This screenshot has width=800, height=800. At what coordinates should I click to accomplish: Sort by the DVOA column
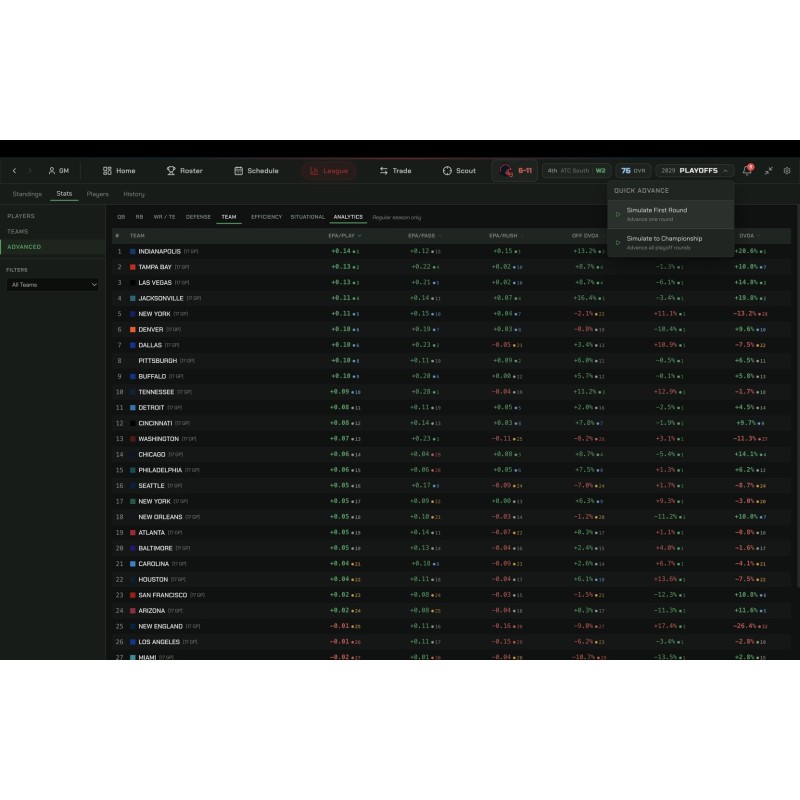[x=749, y=236]
